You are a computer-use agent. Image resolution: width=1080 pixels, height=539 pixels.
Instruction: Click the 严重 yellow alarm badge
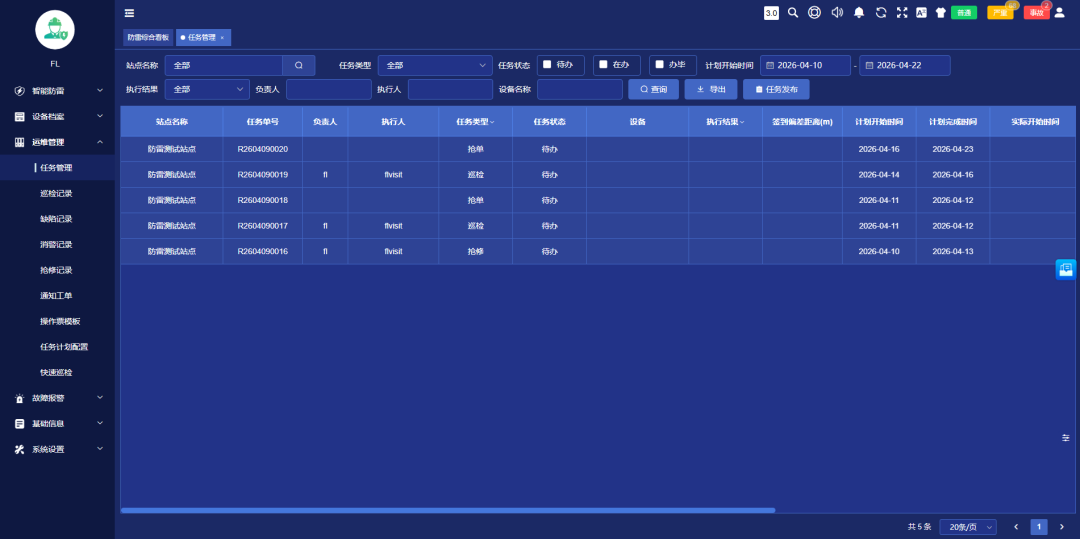[1000, 12]
